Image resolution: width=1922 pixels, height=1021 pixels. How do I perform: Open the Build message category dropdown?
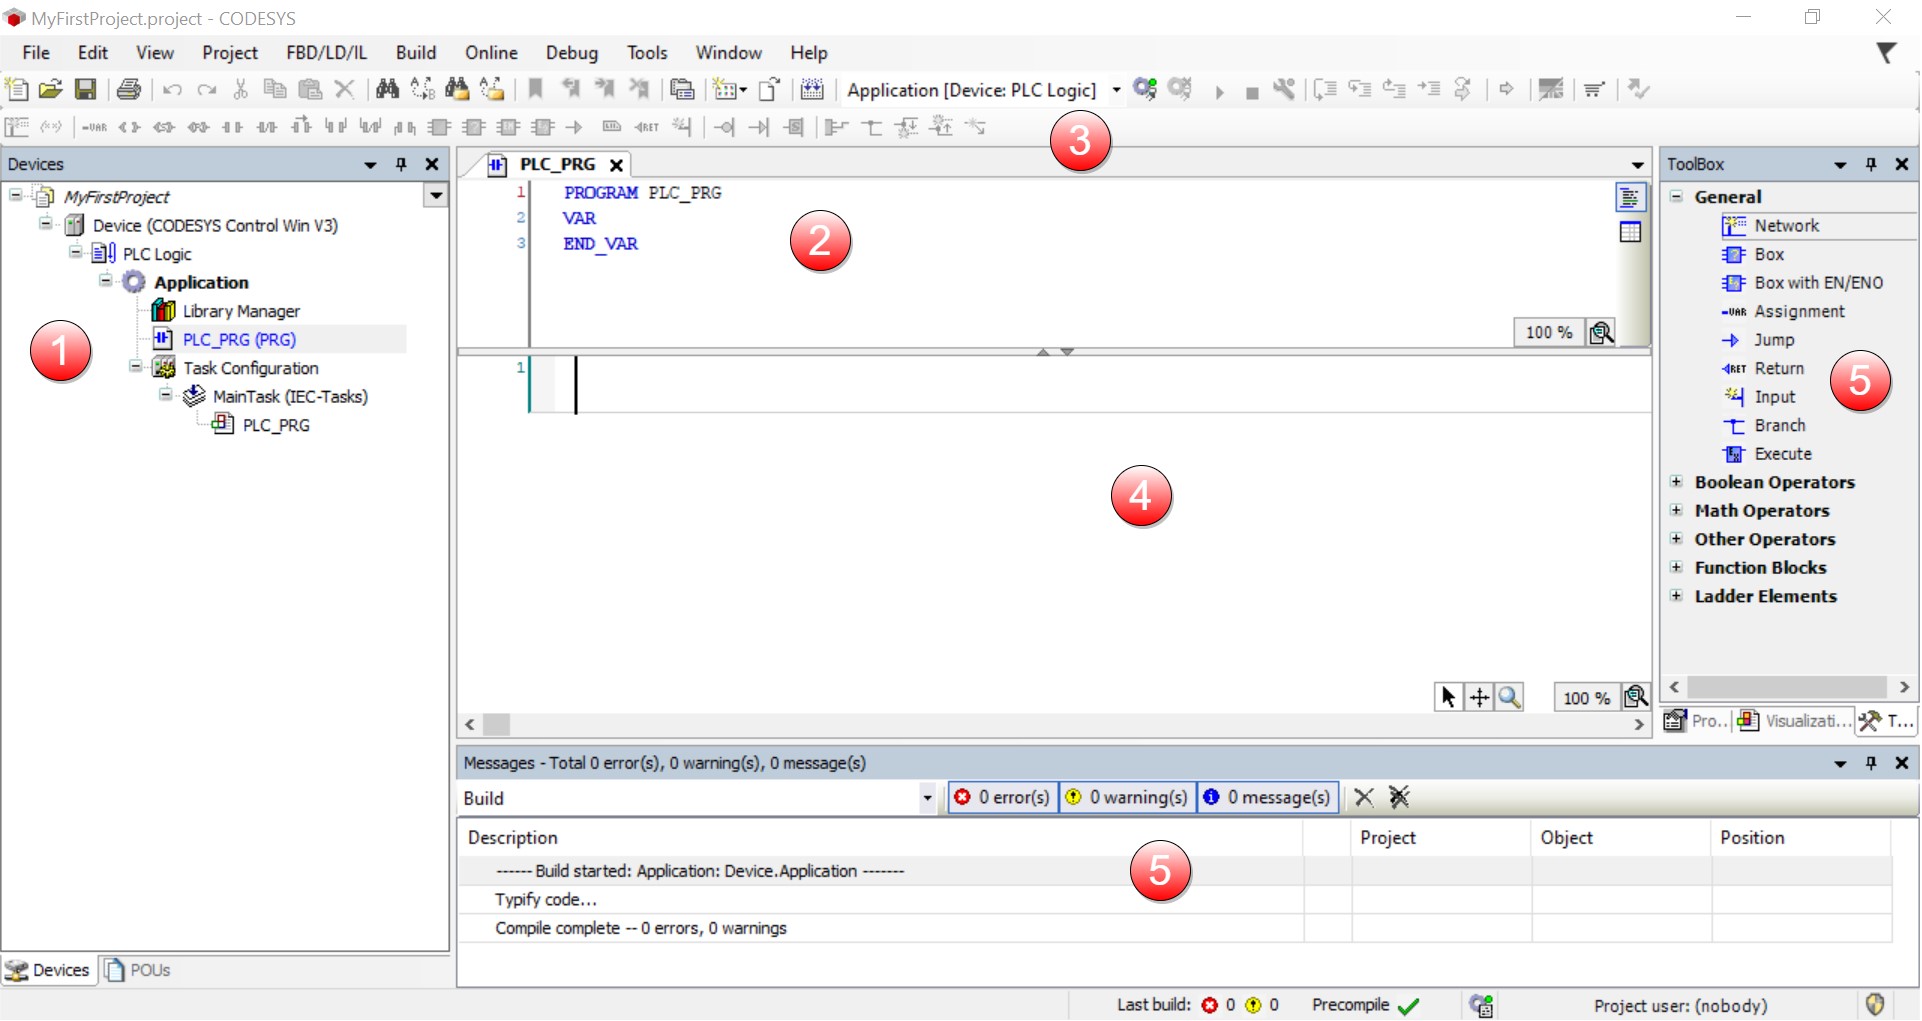pyautogui.click(x=927, y=799)
